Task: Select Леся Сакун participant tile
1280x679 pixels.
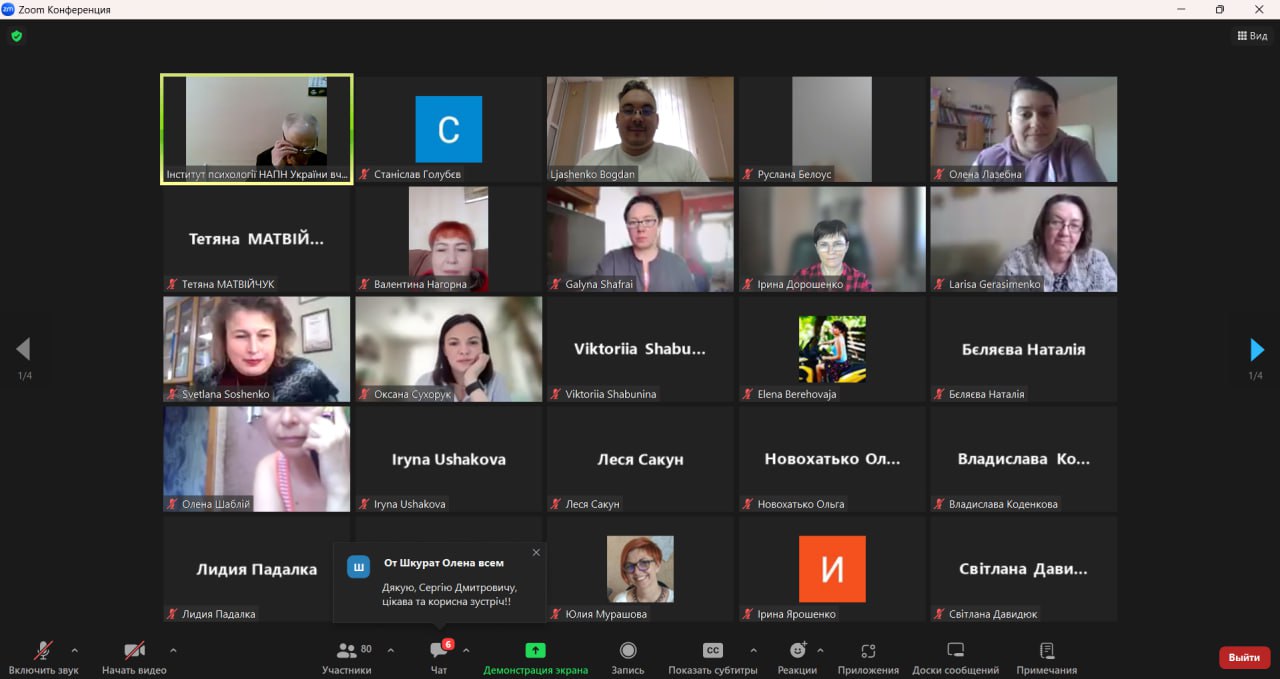Action: click(640, 459)
